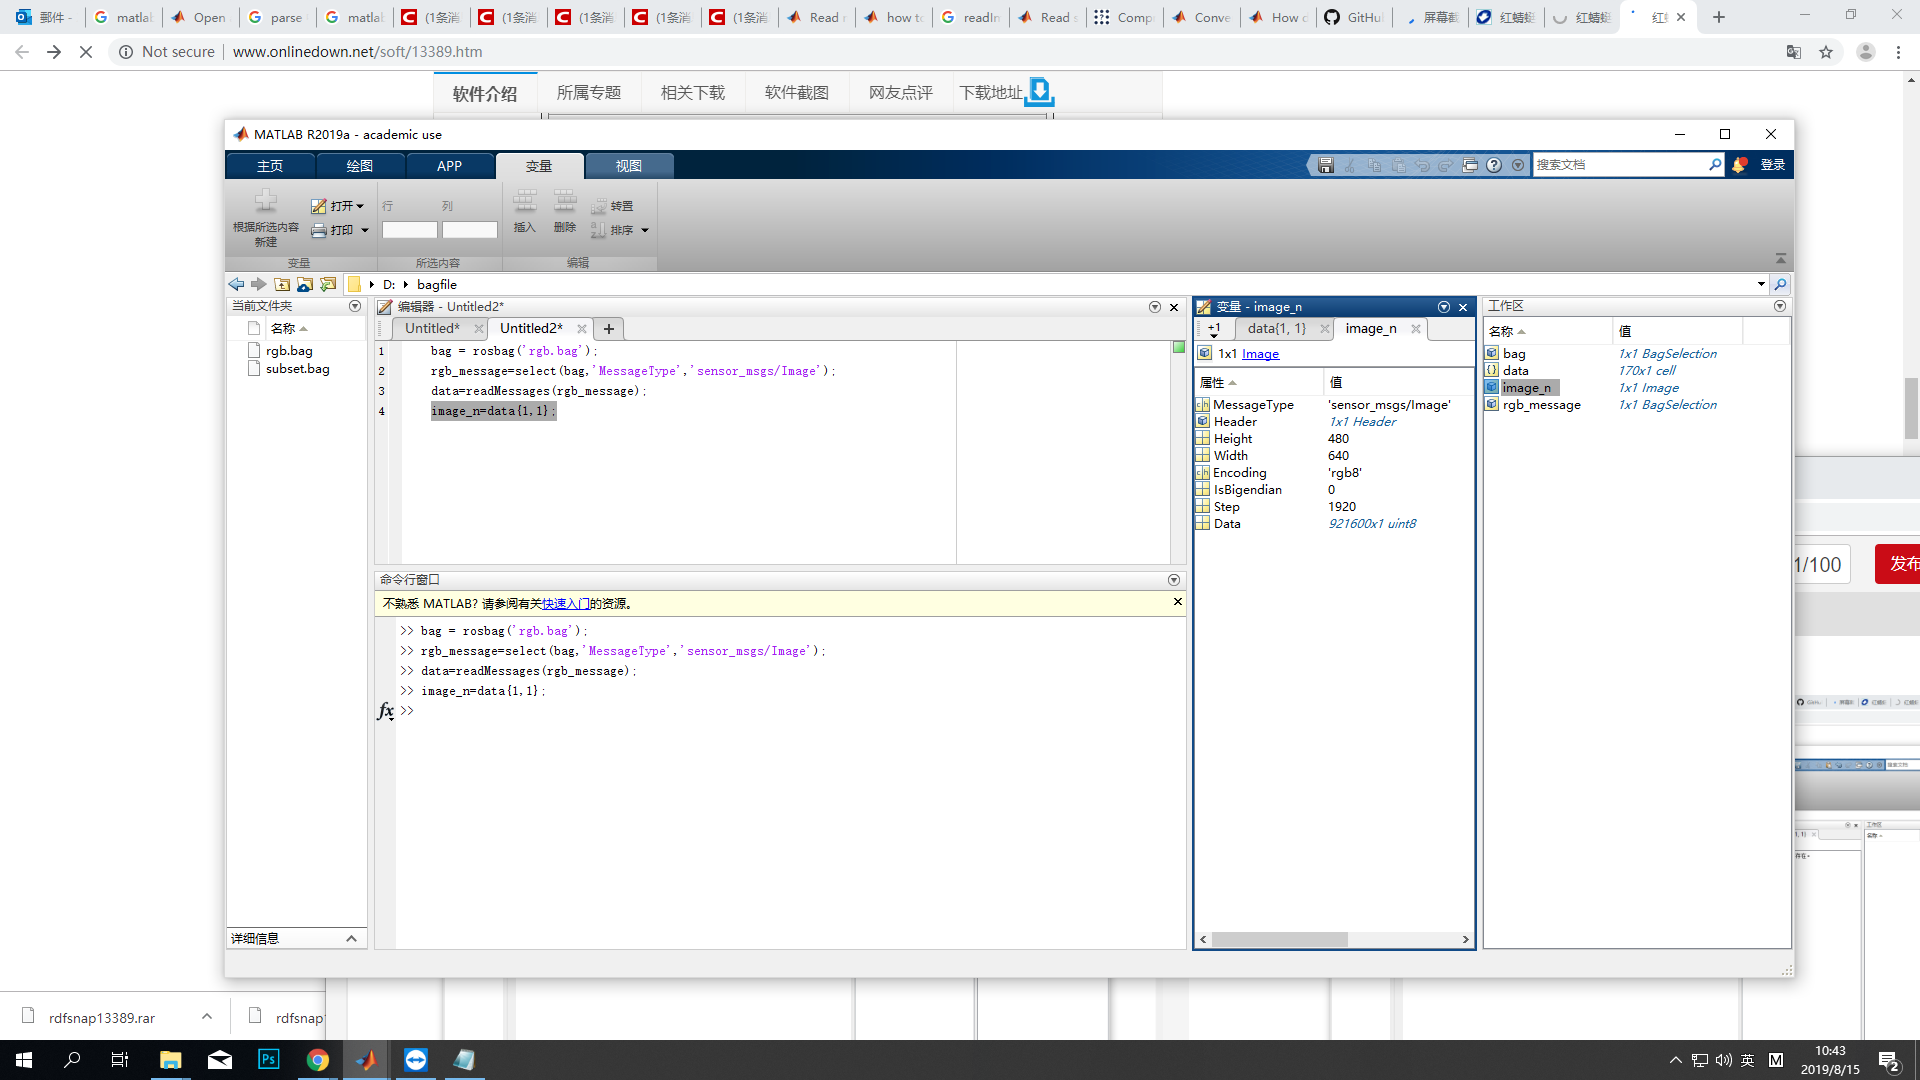Click the Image class link
Screen dimensions: 1920x1080
(1260, 354)
